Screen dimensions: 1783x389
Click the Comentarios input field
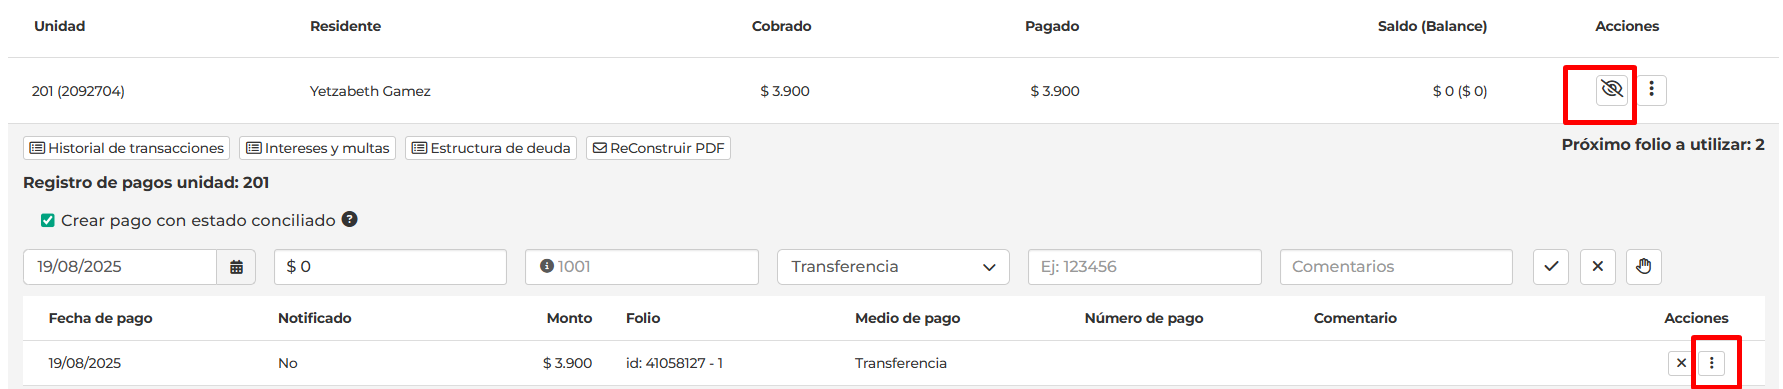(1396, 267)
